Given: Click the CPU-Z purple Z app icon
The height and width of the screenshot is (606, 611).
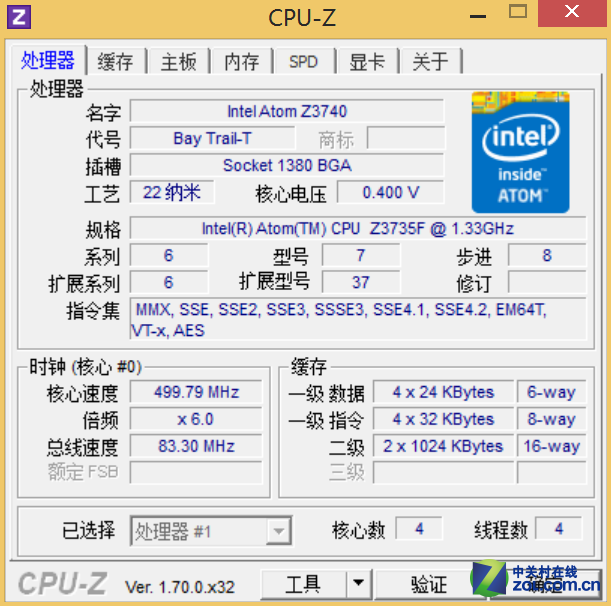Looking at the screenshot, I should point(19,17).
